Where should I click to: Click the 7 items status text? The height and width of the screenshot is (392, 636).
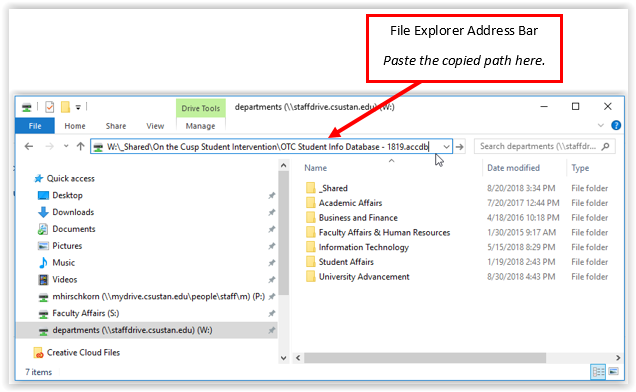pos(39,372)
